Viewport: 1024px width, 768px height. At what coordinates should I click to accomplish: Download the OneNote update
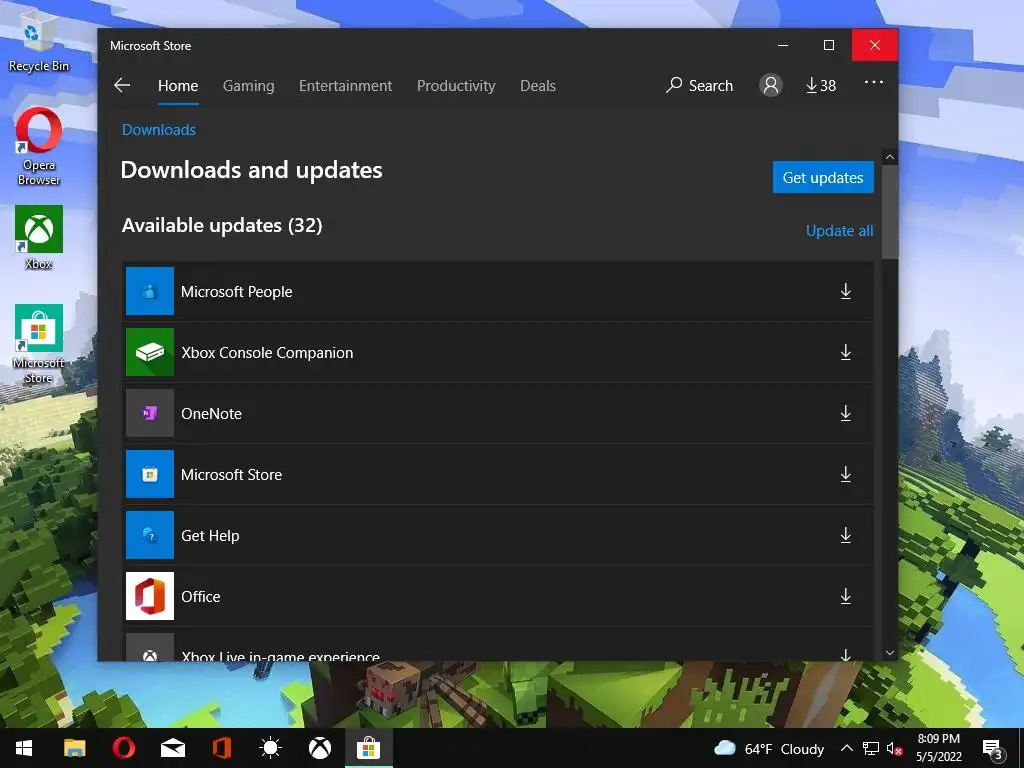coord(846,413)
